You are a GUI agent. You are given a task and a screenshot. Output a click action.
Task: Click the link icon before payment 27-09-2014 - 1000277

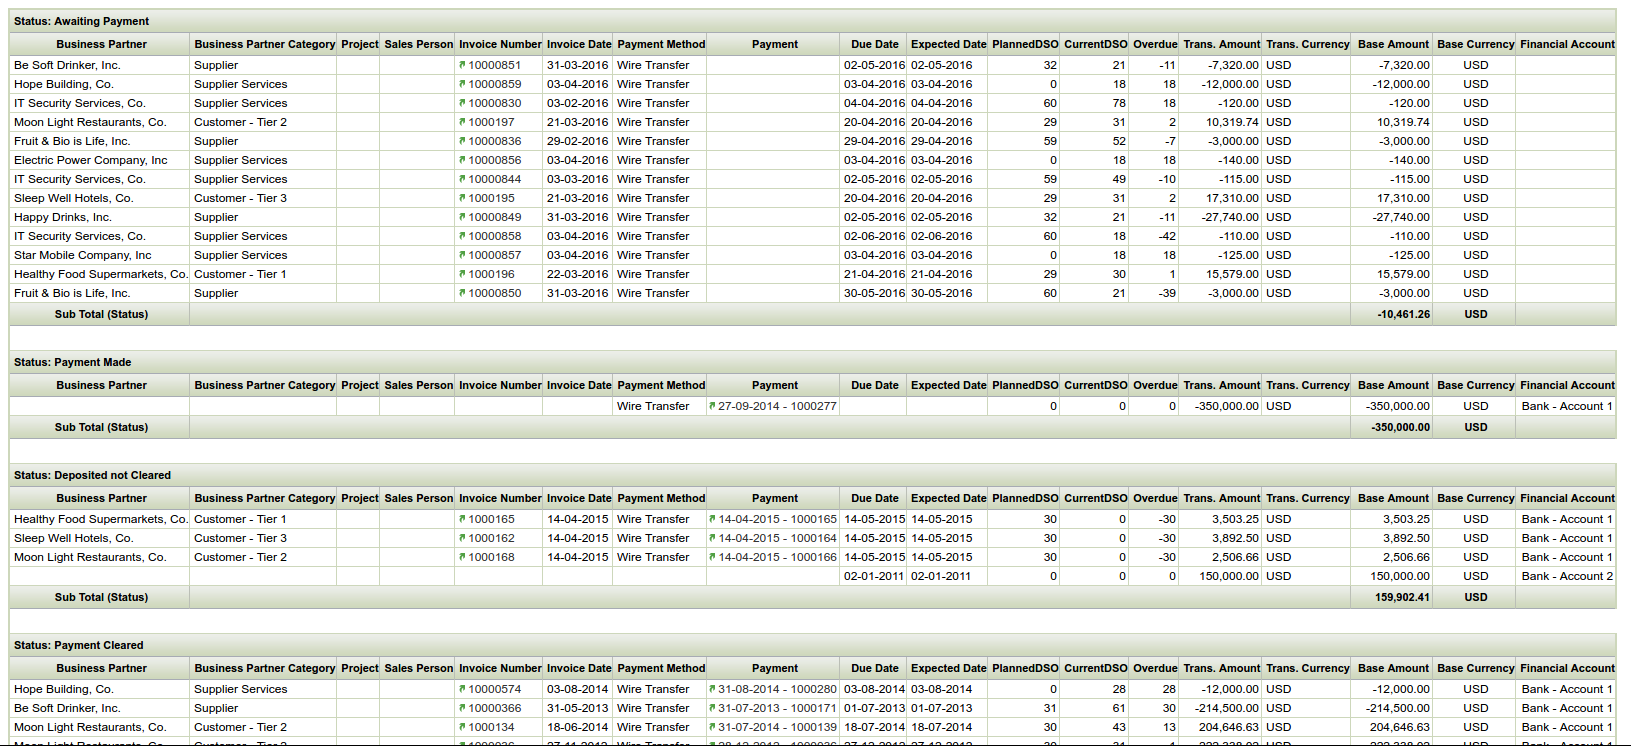712,406
